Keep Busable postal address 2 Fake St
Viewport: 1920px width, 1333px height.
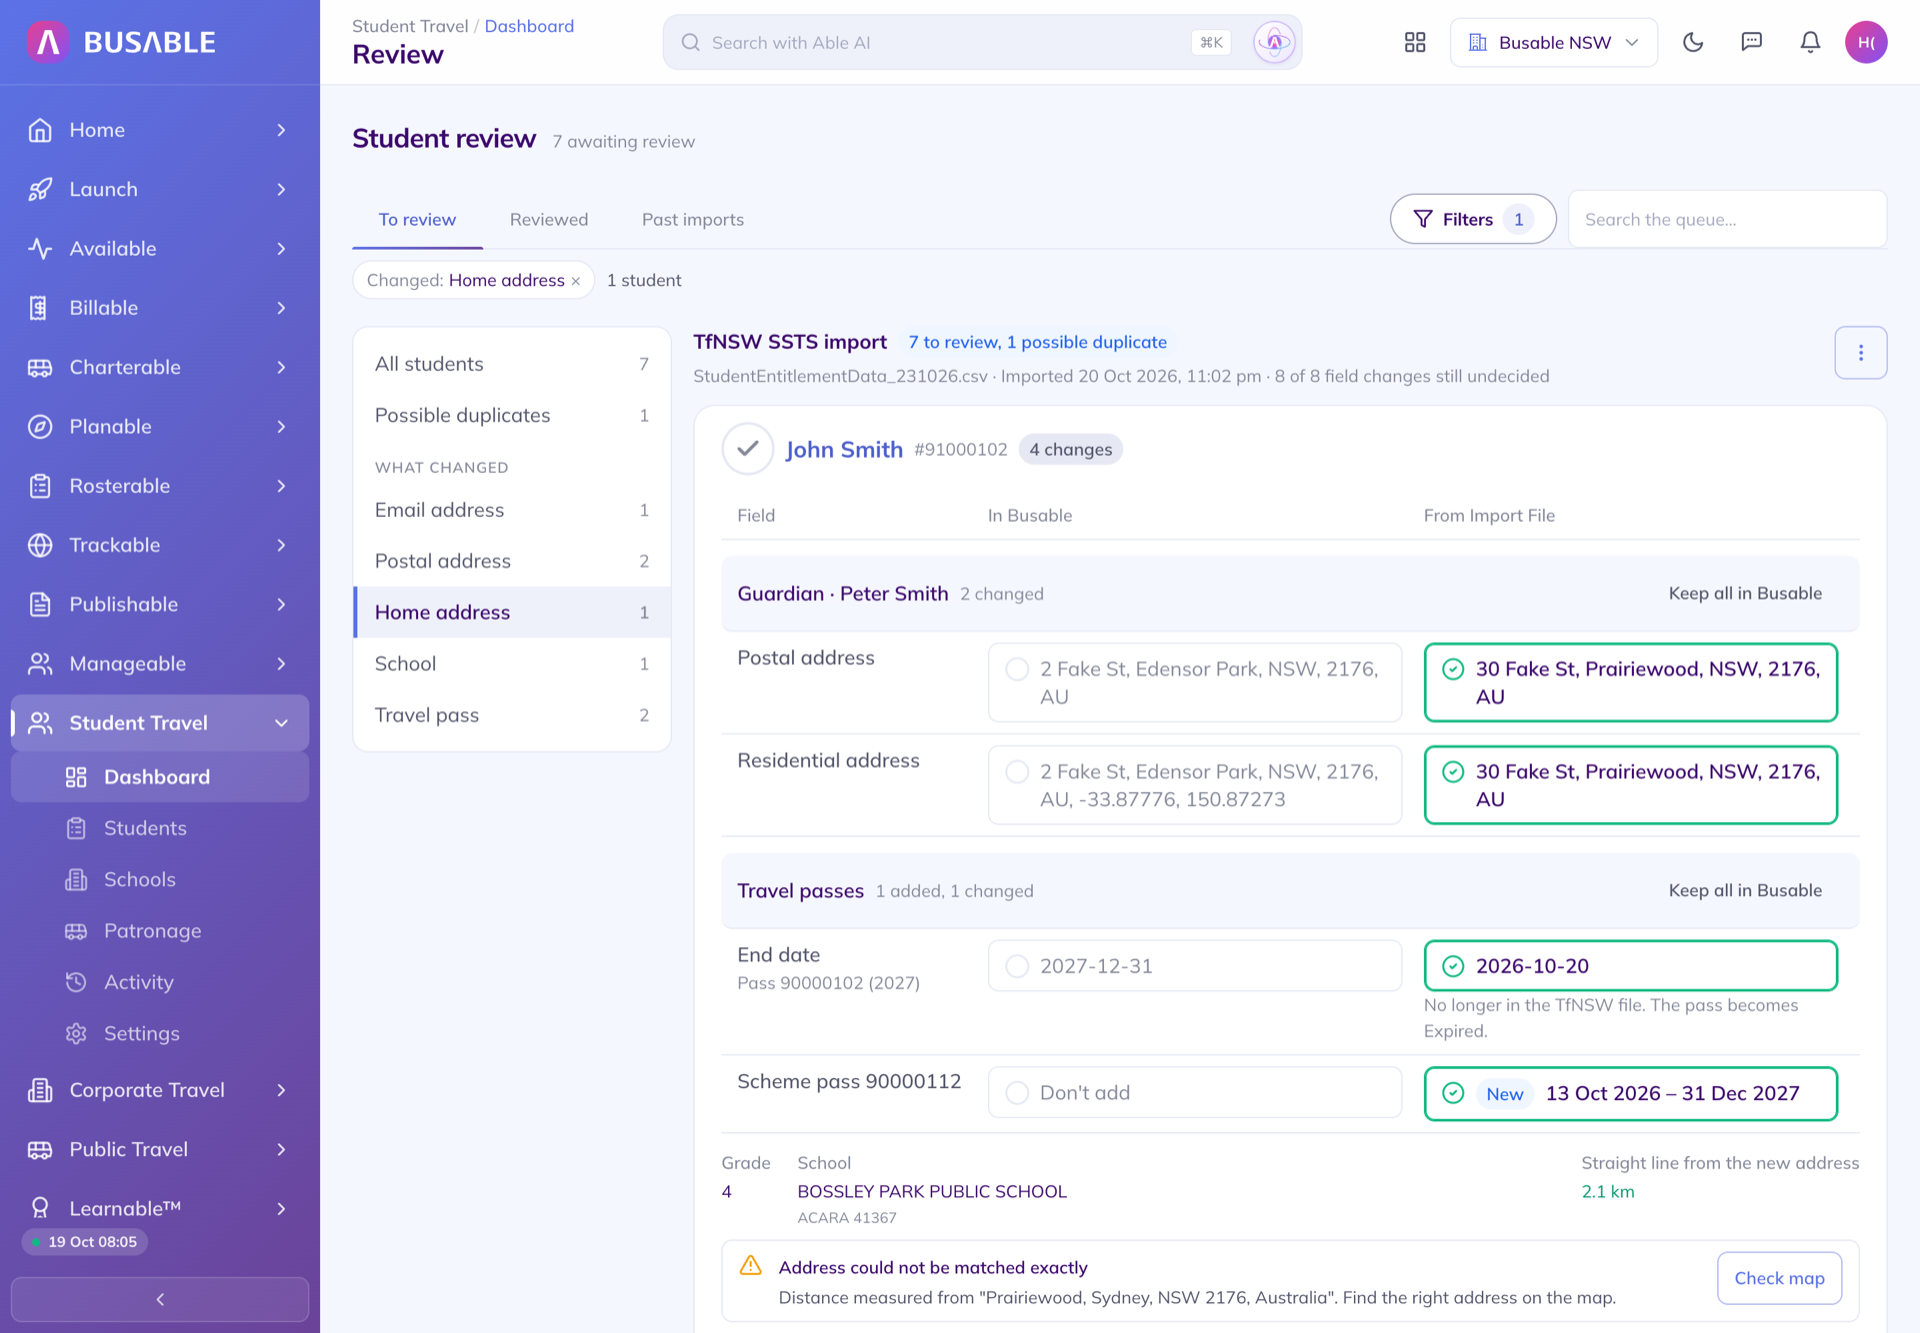pos(1195,682)
